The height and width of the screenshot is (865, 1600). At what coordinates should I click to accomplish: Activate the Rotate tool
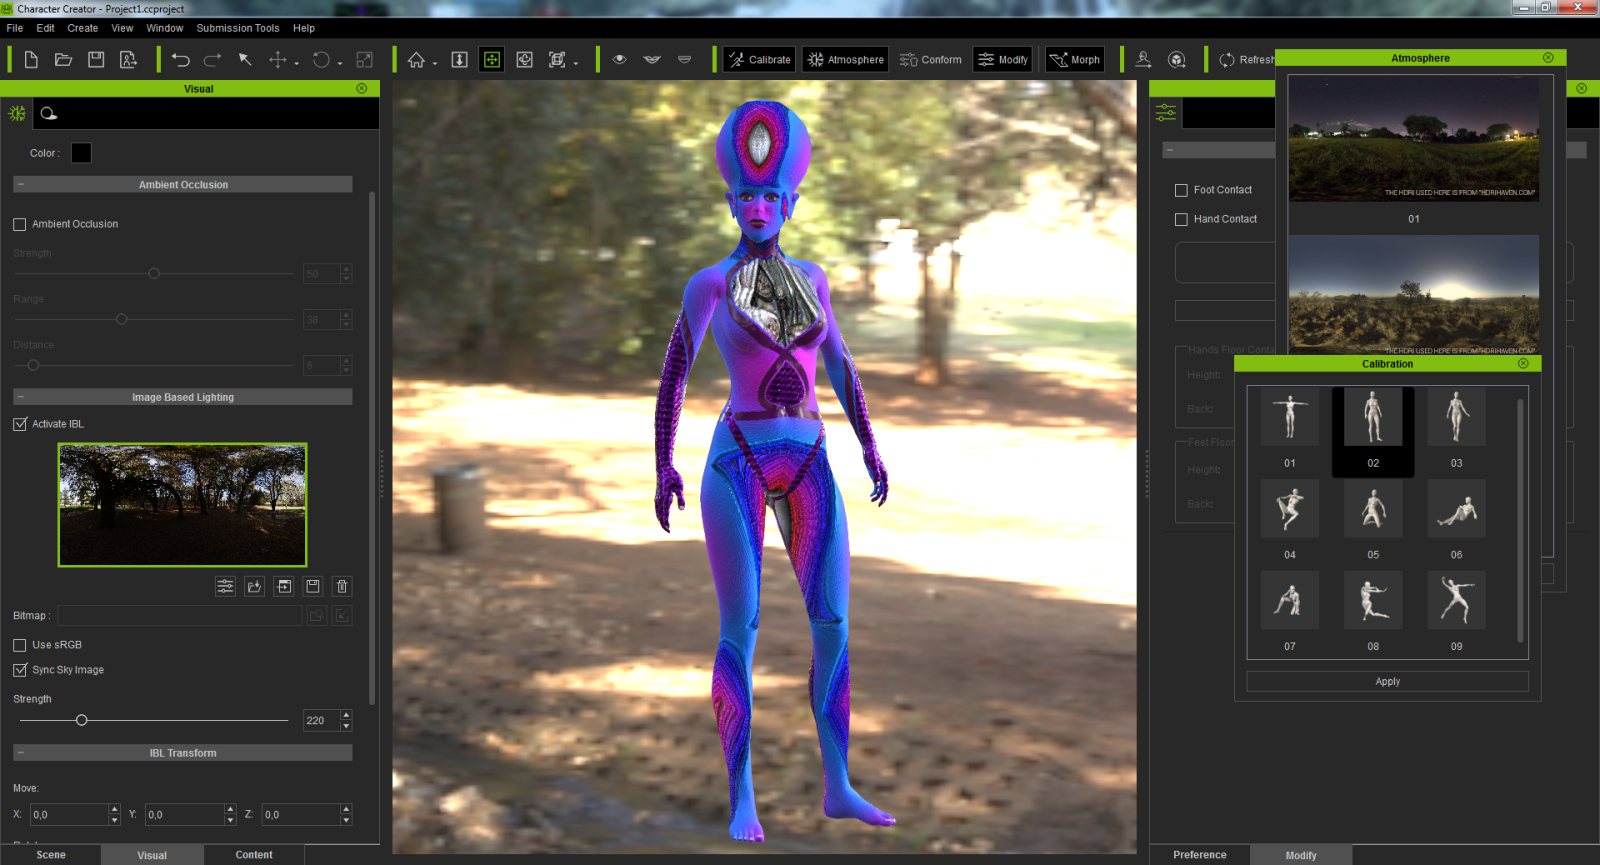(x=320, y=60)
